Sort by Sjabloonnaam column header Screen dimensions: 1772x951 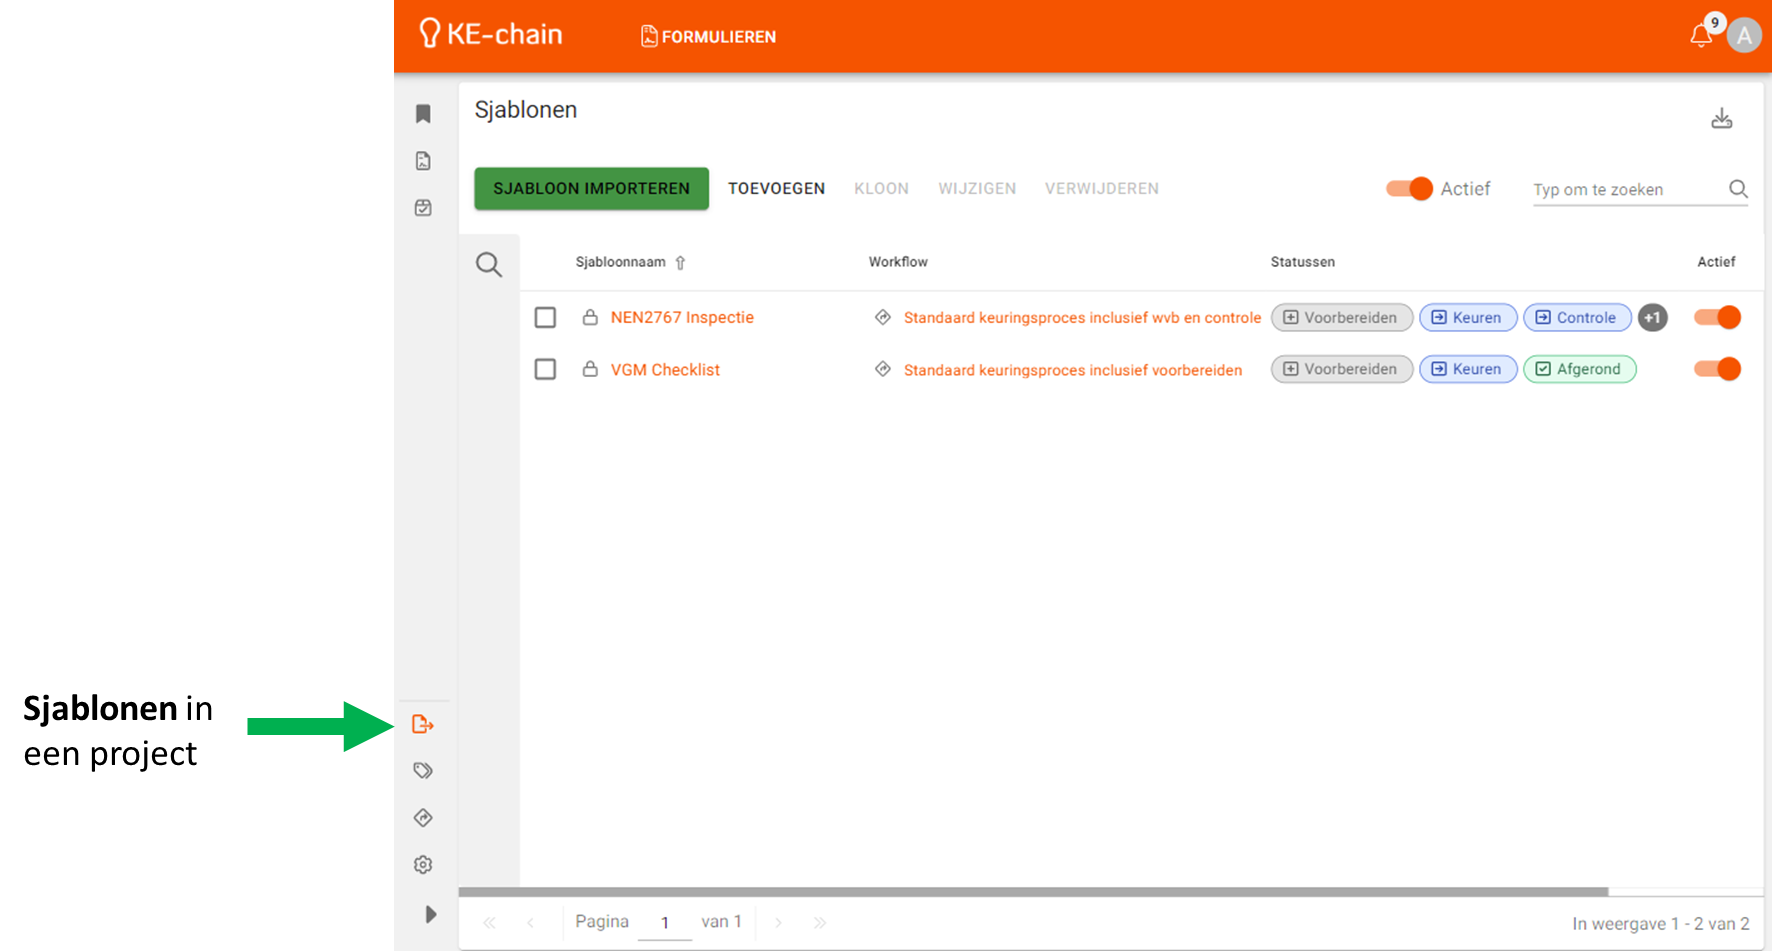(620, 262)
